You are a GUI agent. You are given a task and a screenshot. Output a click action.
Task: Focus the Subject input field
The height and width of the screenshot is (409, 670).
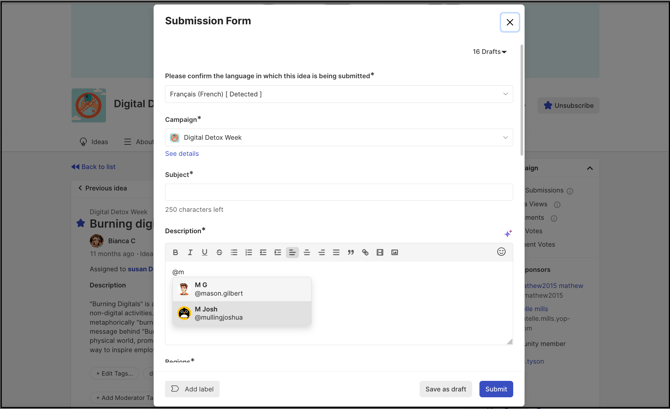339,192
